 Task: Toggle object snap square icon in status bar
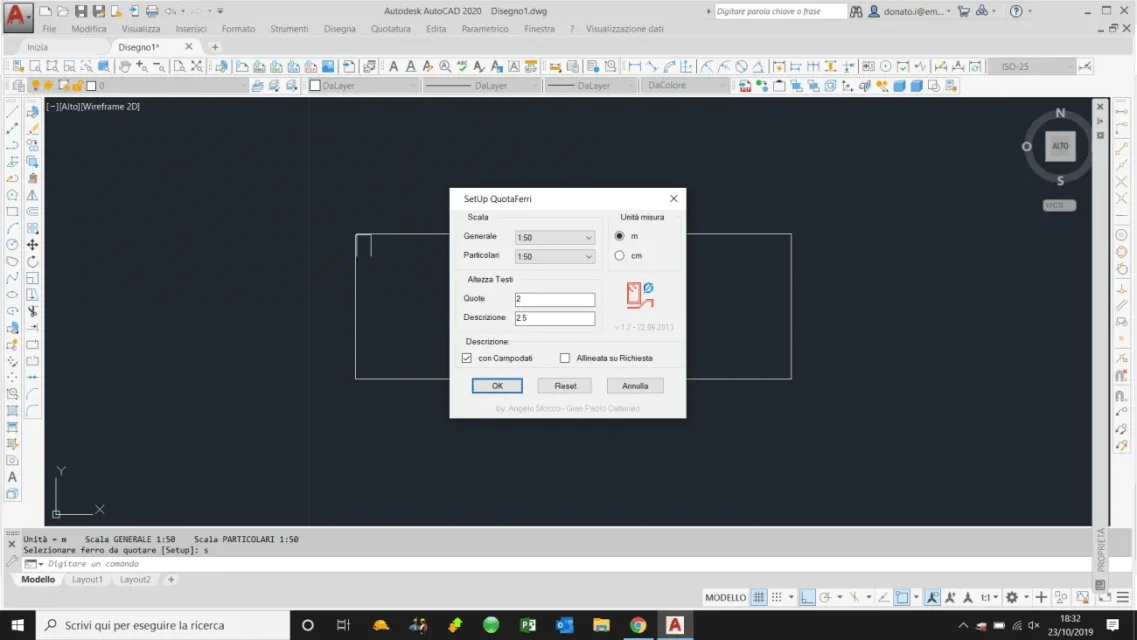coord(901,597)
